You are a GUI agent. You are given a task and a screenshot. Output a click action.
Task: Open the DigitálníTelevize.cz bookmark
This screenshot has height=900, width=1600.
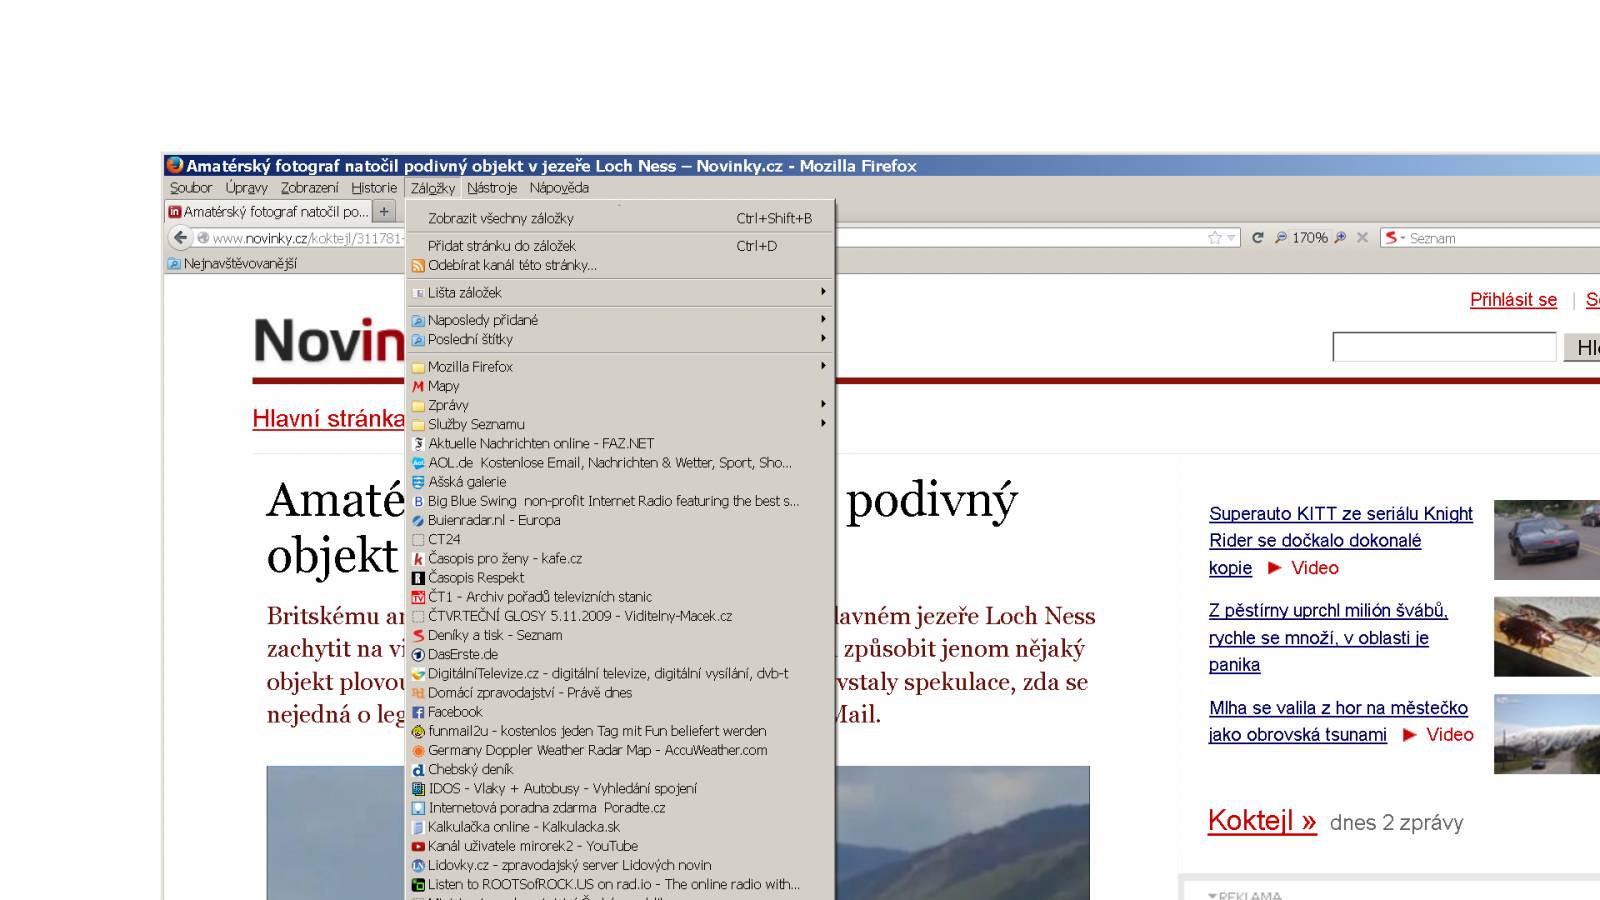620,673
